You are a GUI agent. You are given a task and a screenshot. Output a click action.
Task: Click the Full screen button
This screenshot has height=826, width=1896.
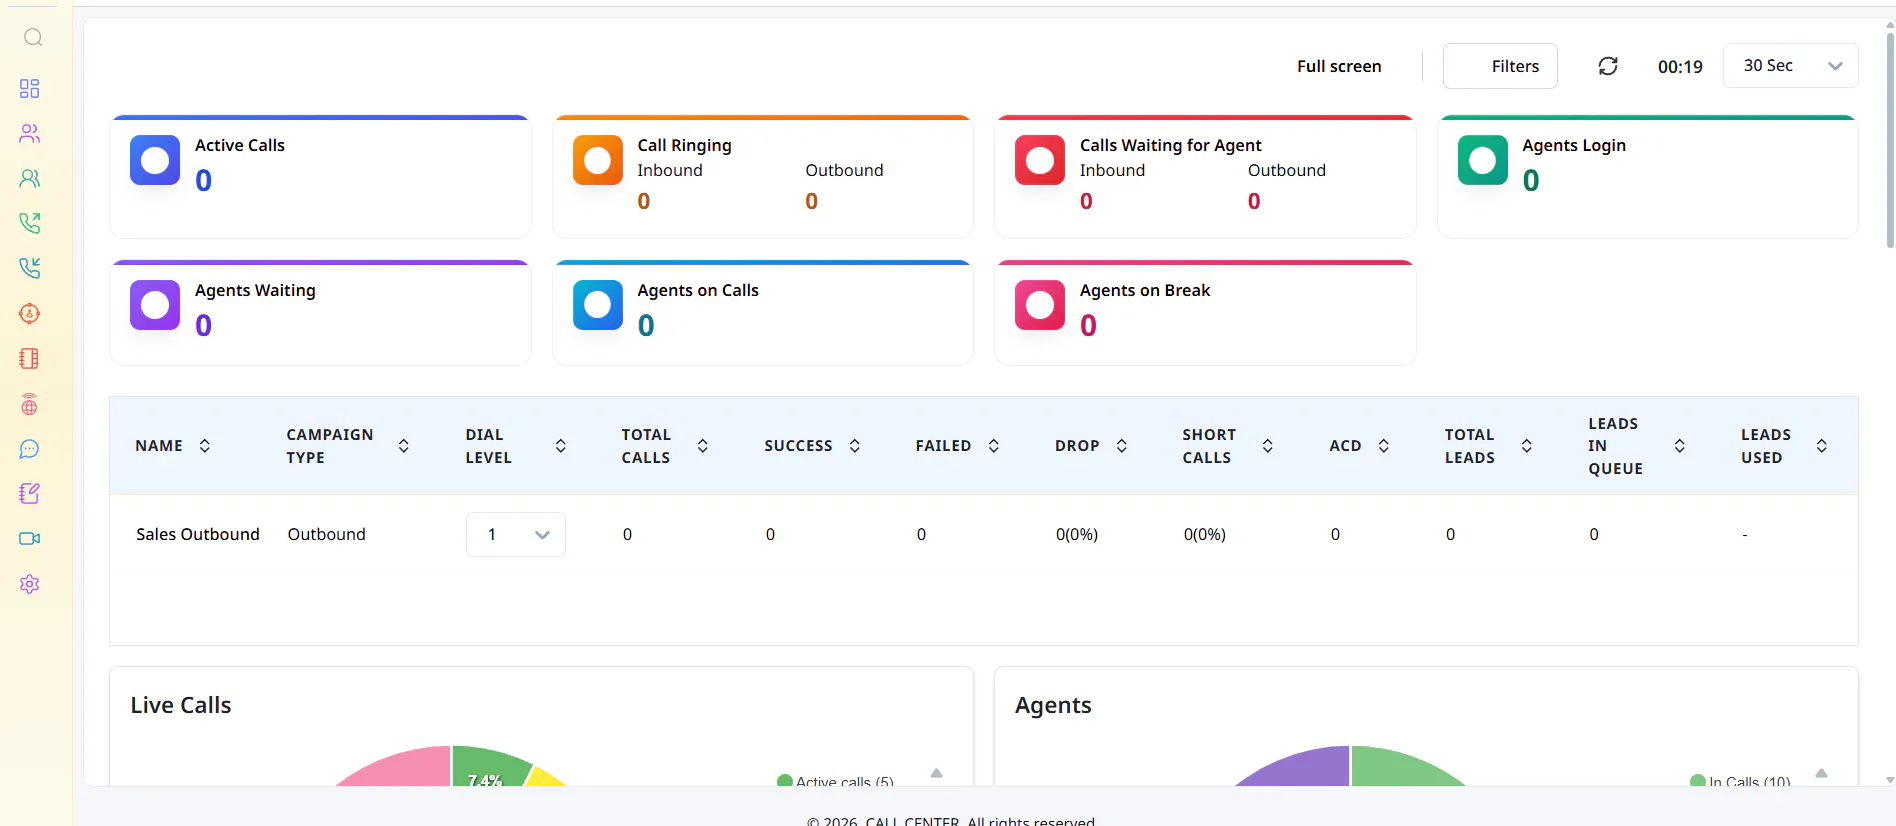point(1339,66)
